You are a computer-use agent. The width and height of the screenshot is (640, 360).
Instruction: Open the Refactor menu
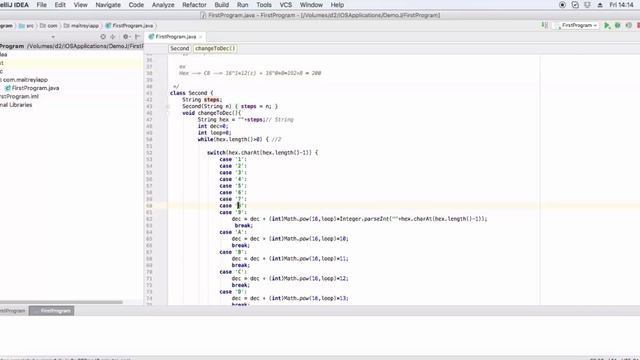coord(194,5)
